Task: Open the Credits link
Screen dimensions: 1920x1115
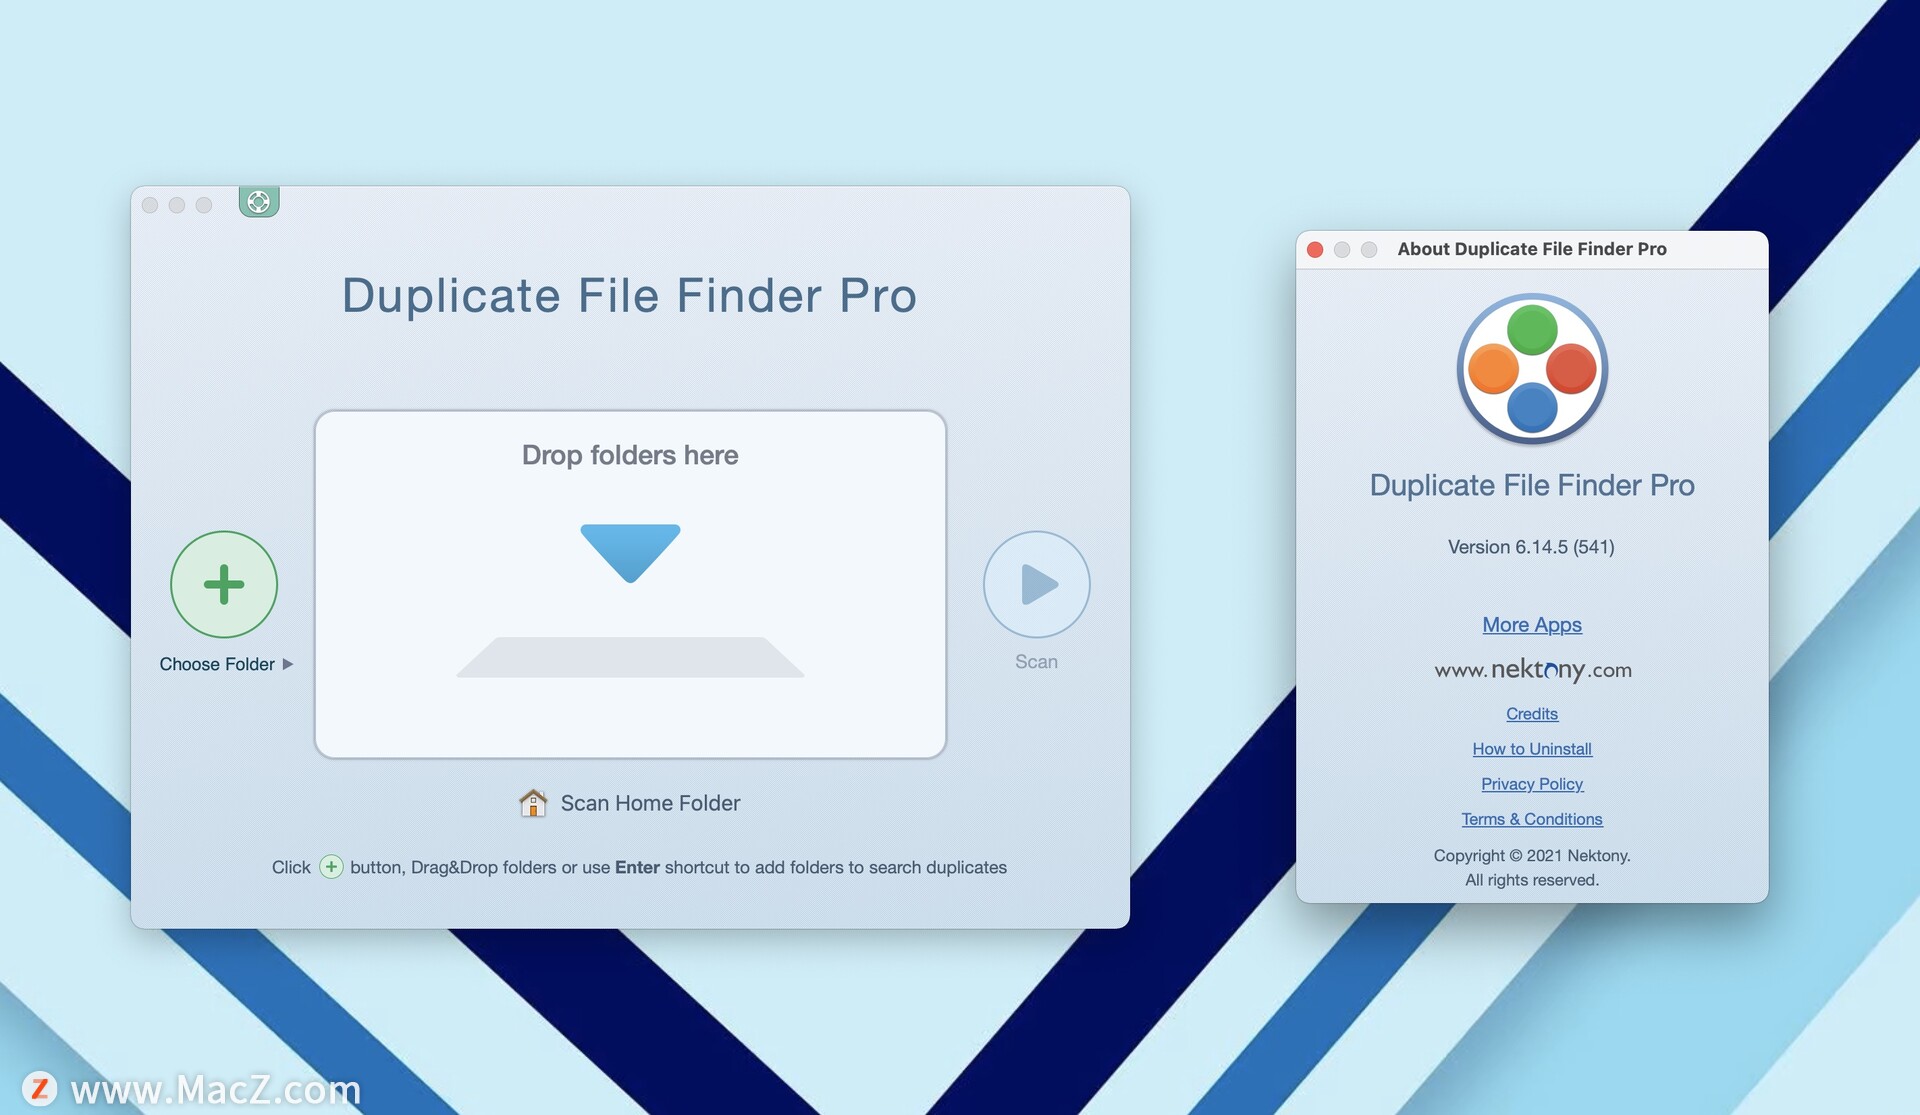Action: [1532, 714]
